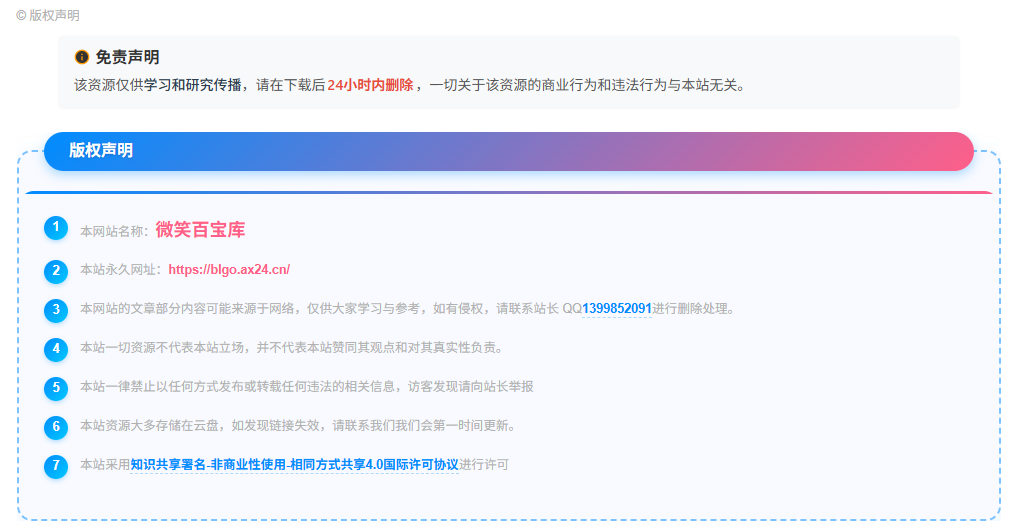Click the bold text 学习和研究传播
The width and height of the screenshot is (1022, 529).
click(x=193, y=85)
